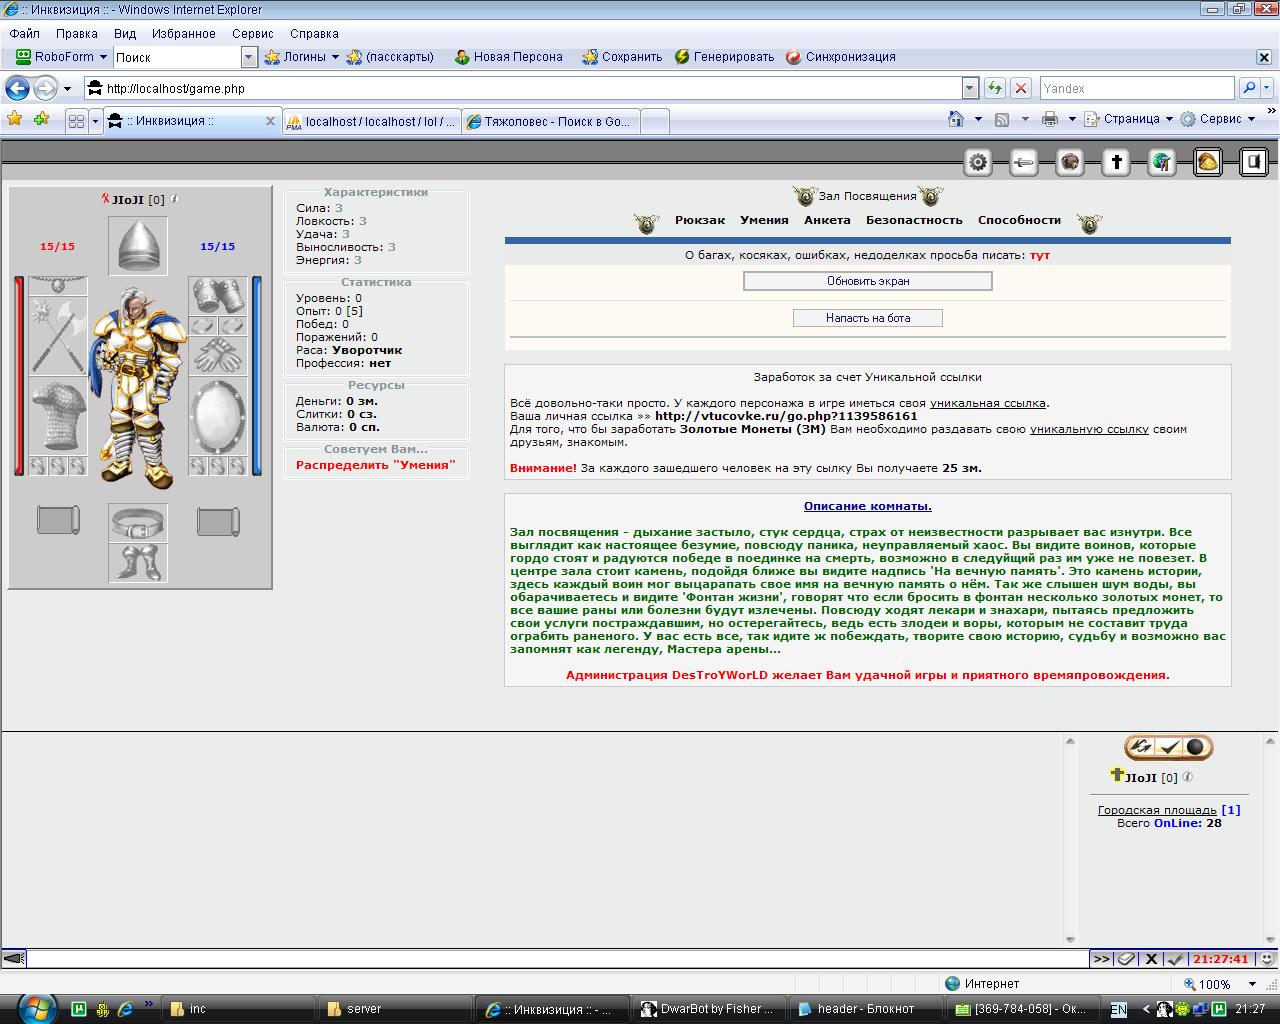Click the crossed axe and mace weapon slot
Image resolution: width=1280 pixels, height=1024 pixels.
pyautogui.click(x=58, y=336)
